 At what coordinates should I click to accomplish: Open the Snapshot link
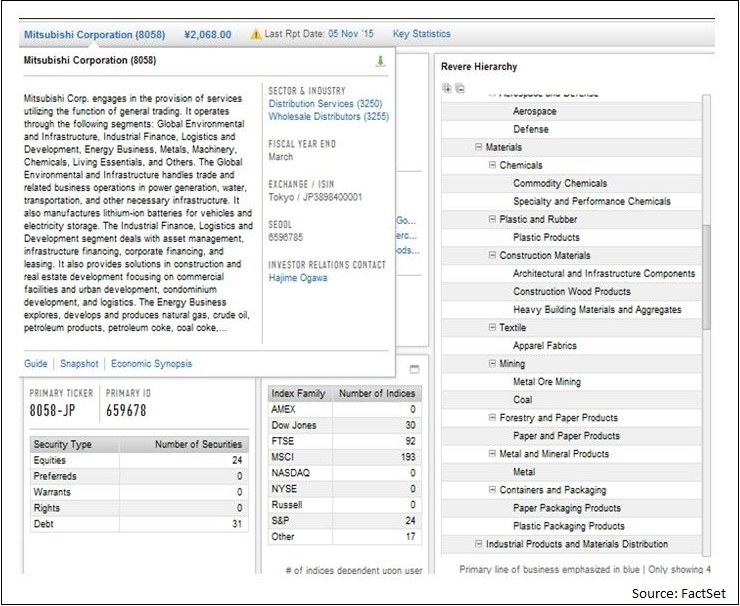coord(79,363)
